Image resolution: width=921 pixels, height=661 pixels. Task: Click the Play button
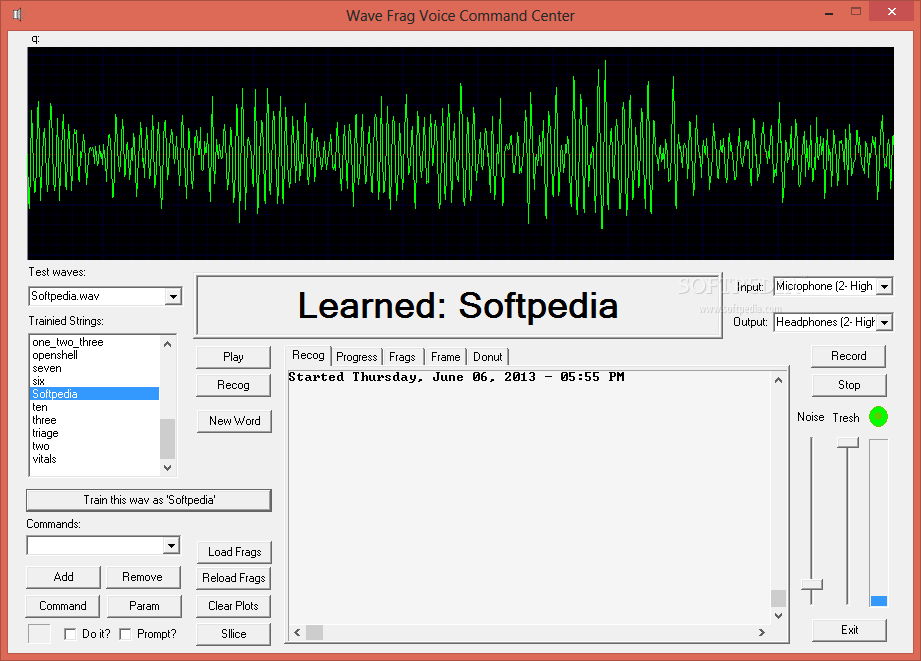pyautogui.click(x=233, y=357)
